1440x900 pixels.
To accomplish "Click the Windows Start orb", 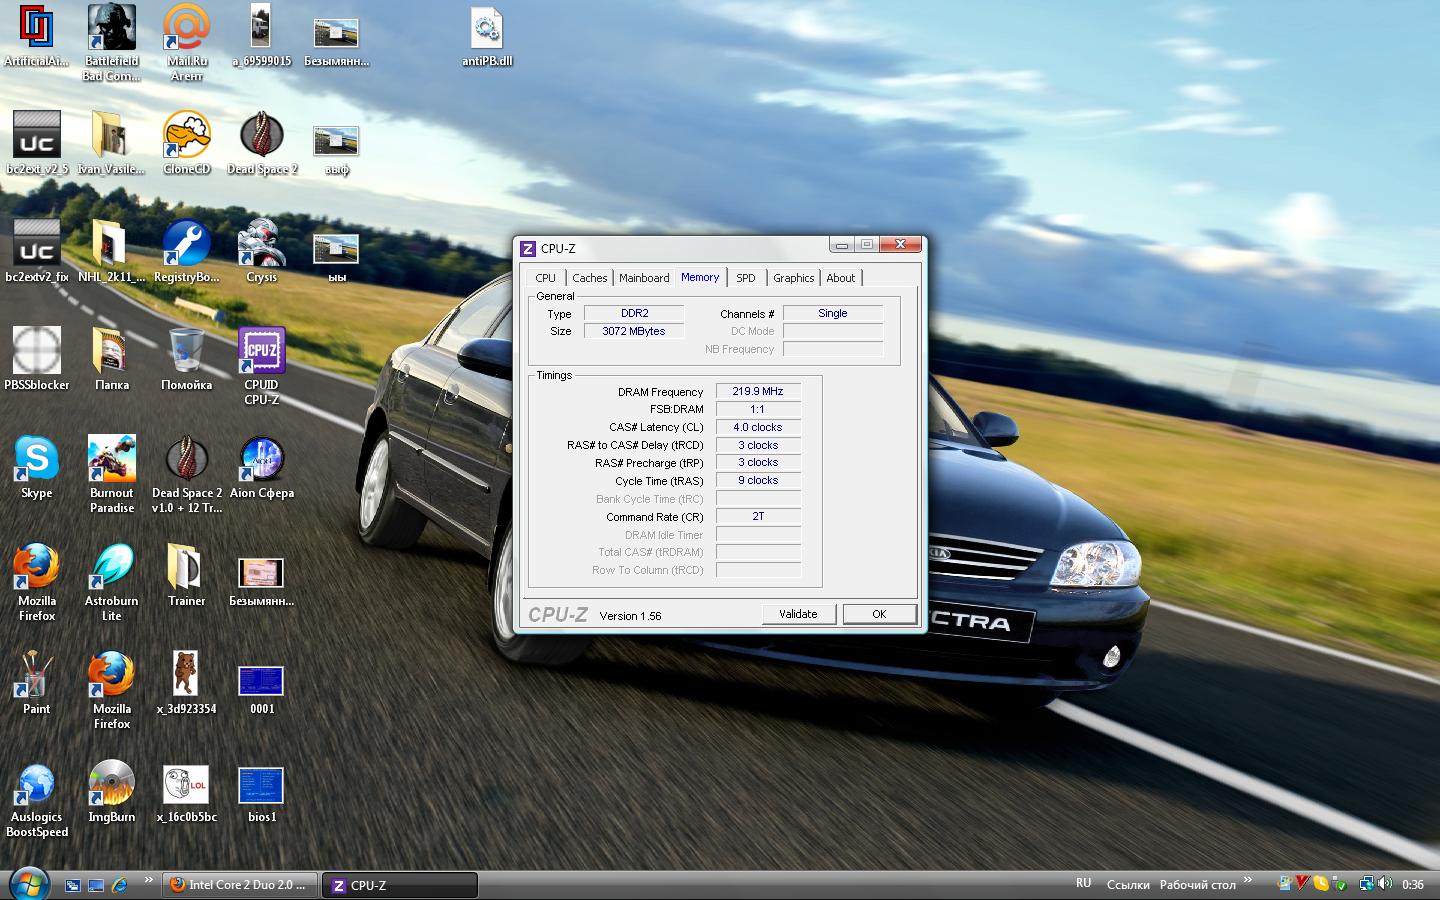I will coord(28,884).
